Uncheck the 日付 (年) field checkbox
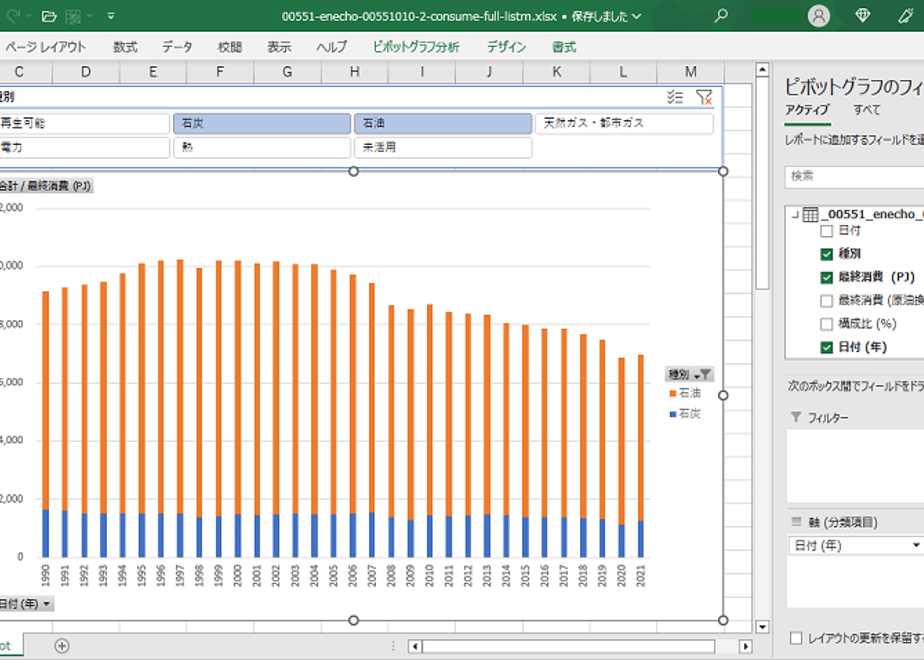The height and width of the screenshot is (660, 924). [x=826, y=347]
